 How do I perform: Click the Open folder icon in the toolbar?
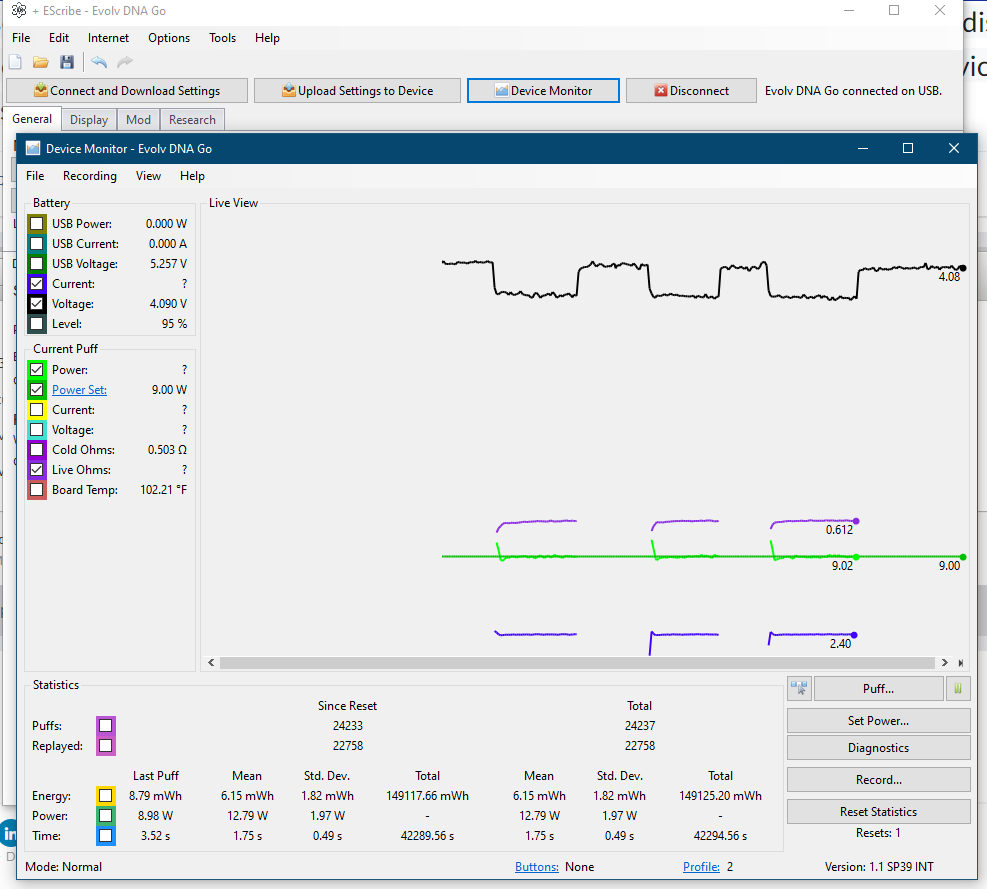41,62
